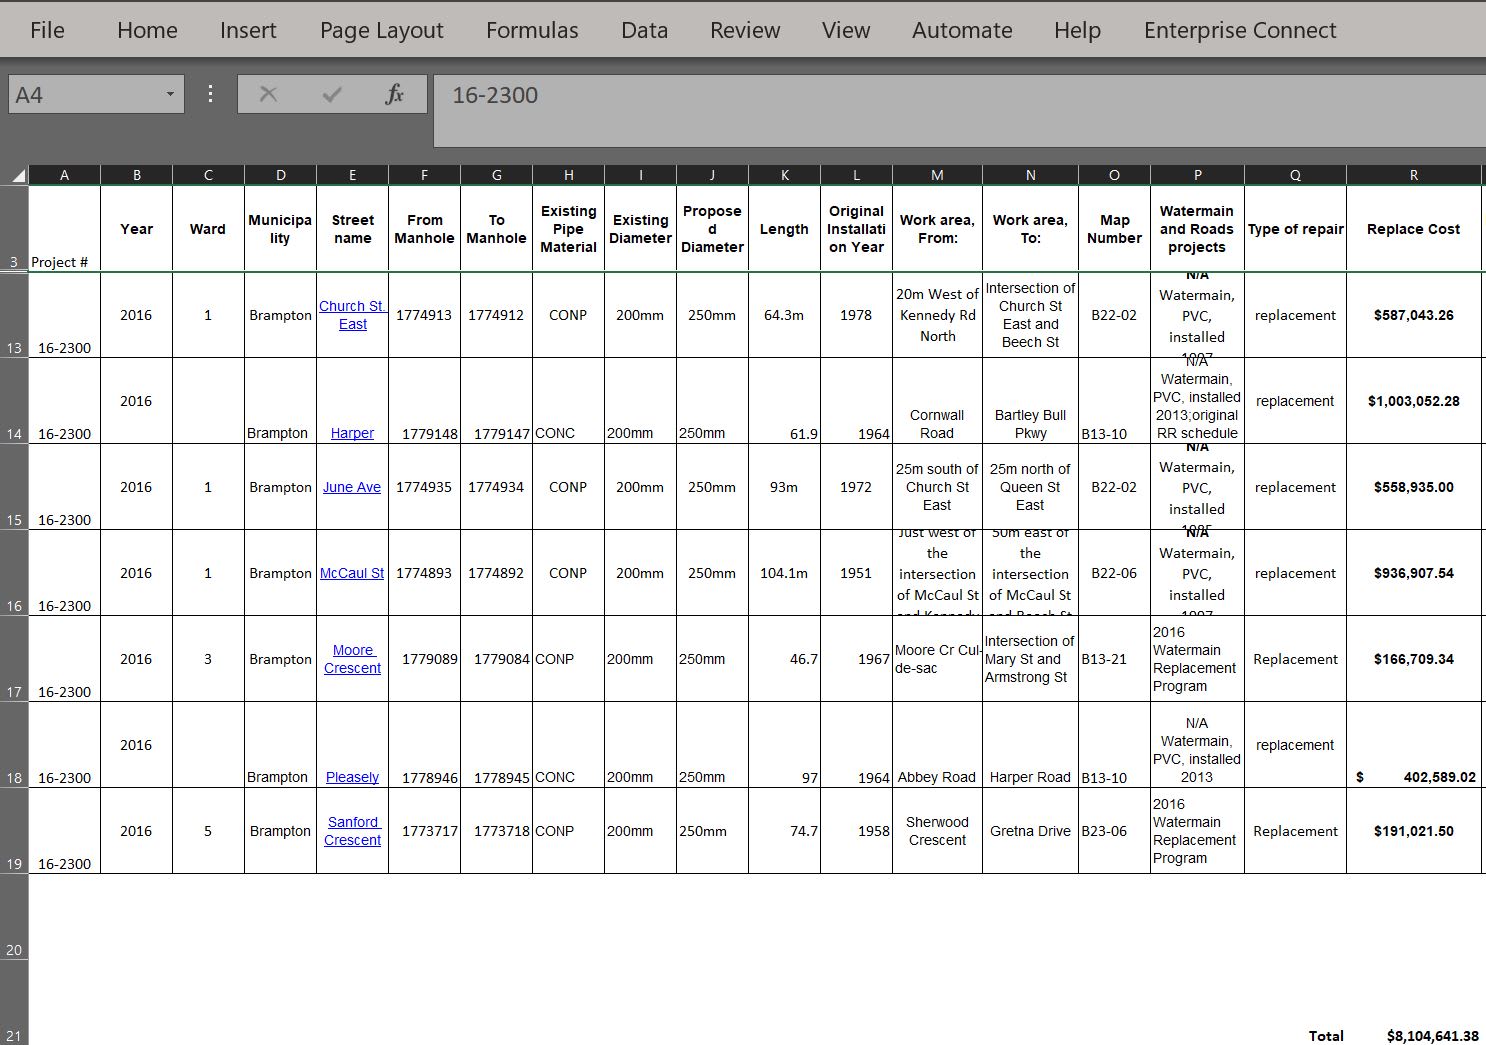Switch to the View tab
The height and width of the screenshot is (1045, 1486).
coord(846,30)
